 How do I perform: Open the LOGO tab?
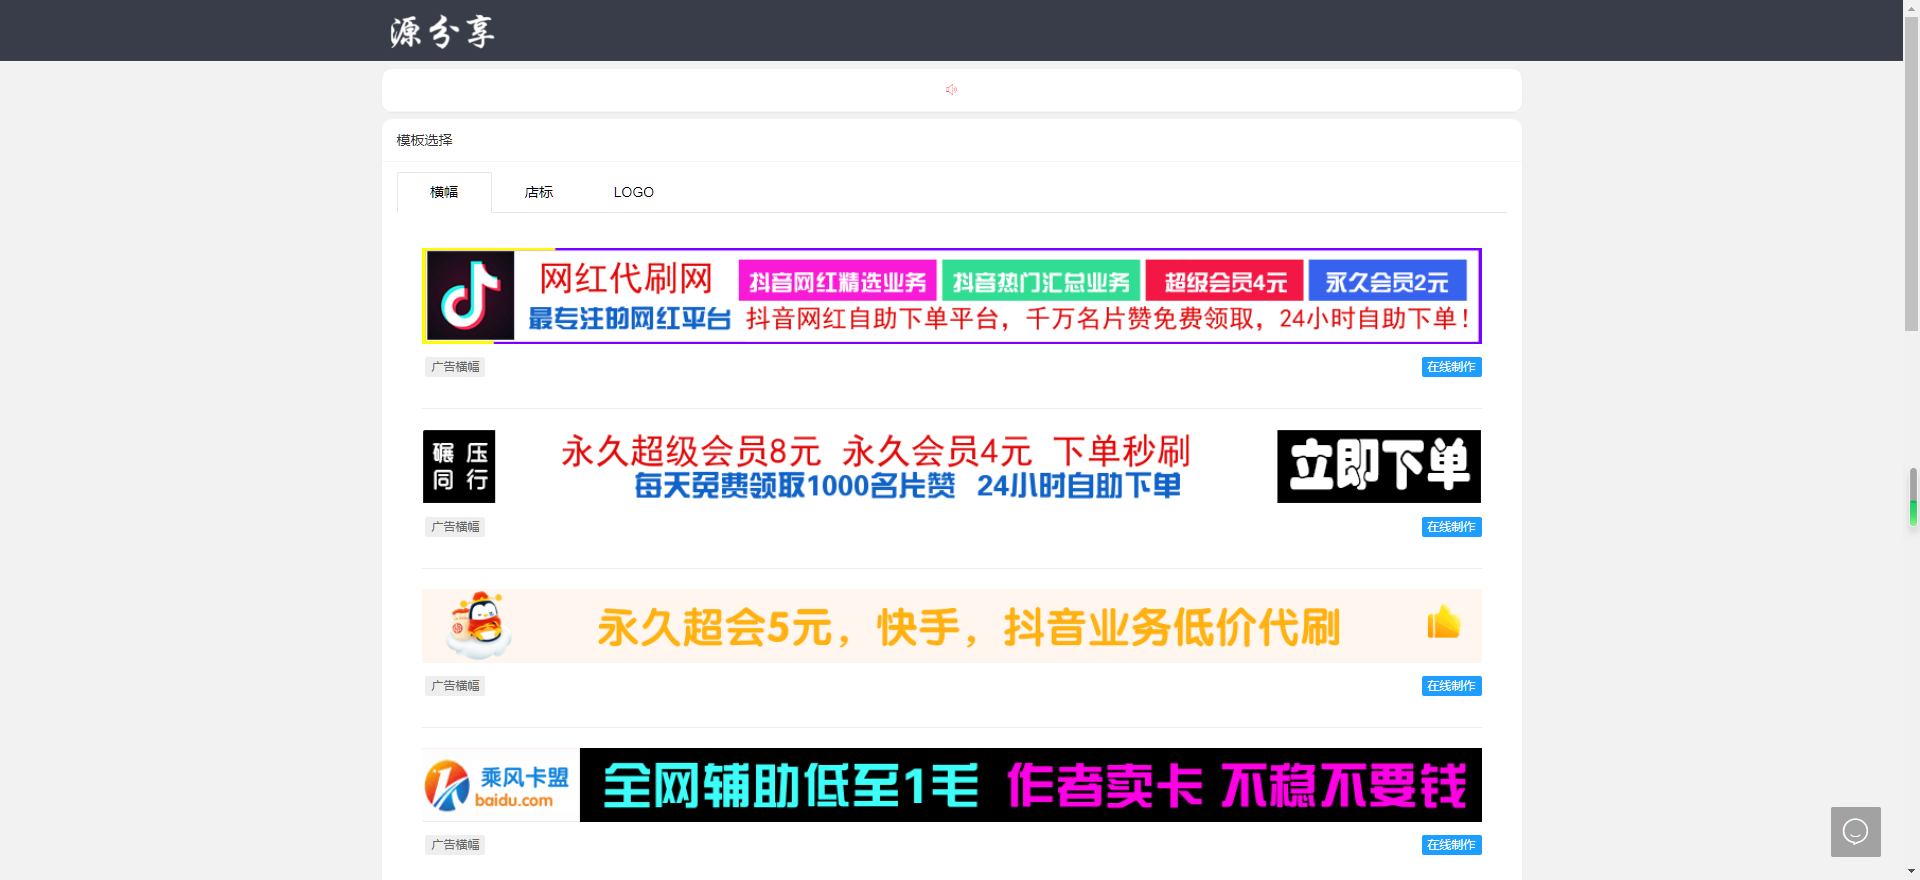point(633,192)
